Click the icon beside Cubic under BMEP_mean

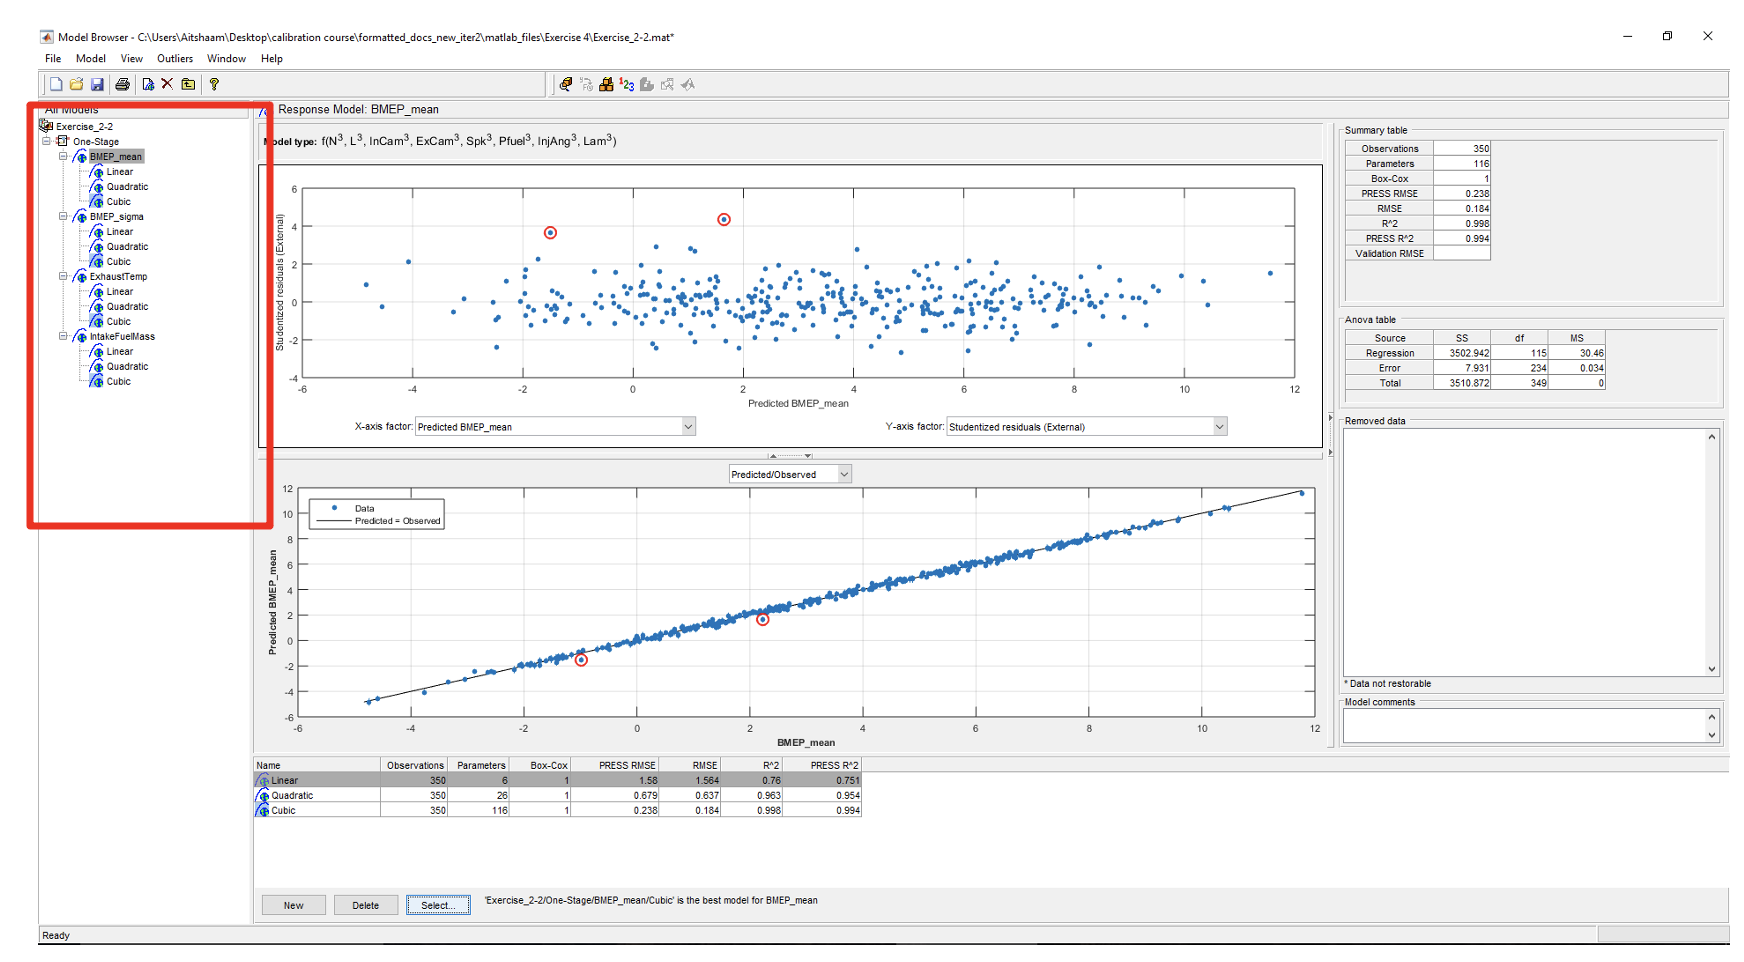[97, 202]
